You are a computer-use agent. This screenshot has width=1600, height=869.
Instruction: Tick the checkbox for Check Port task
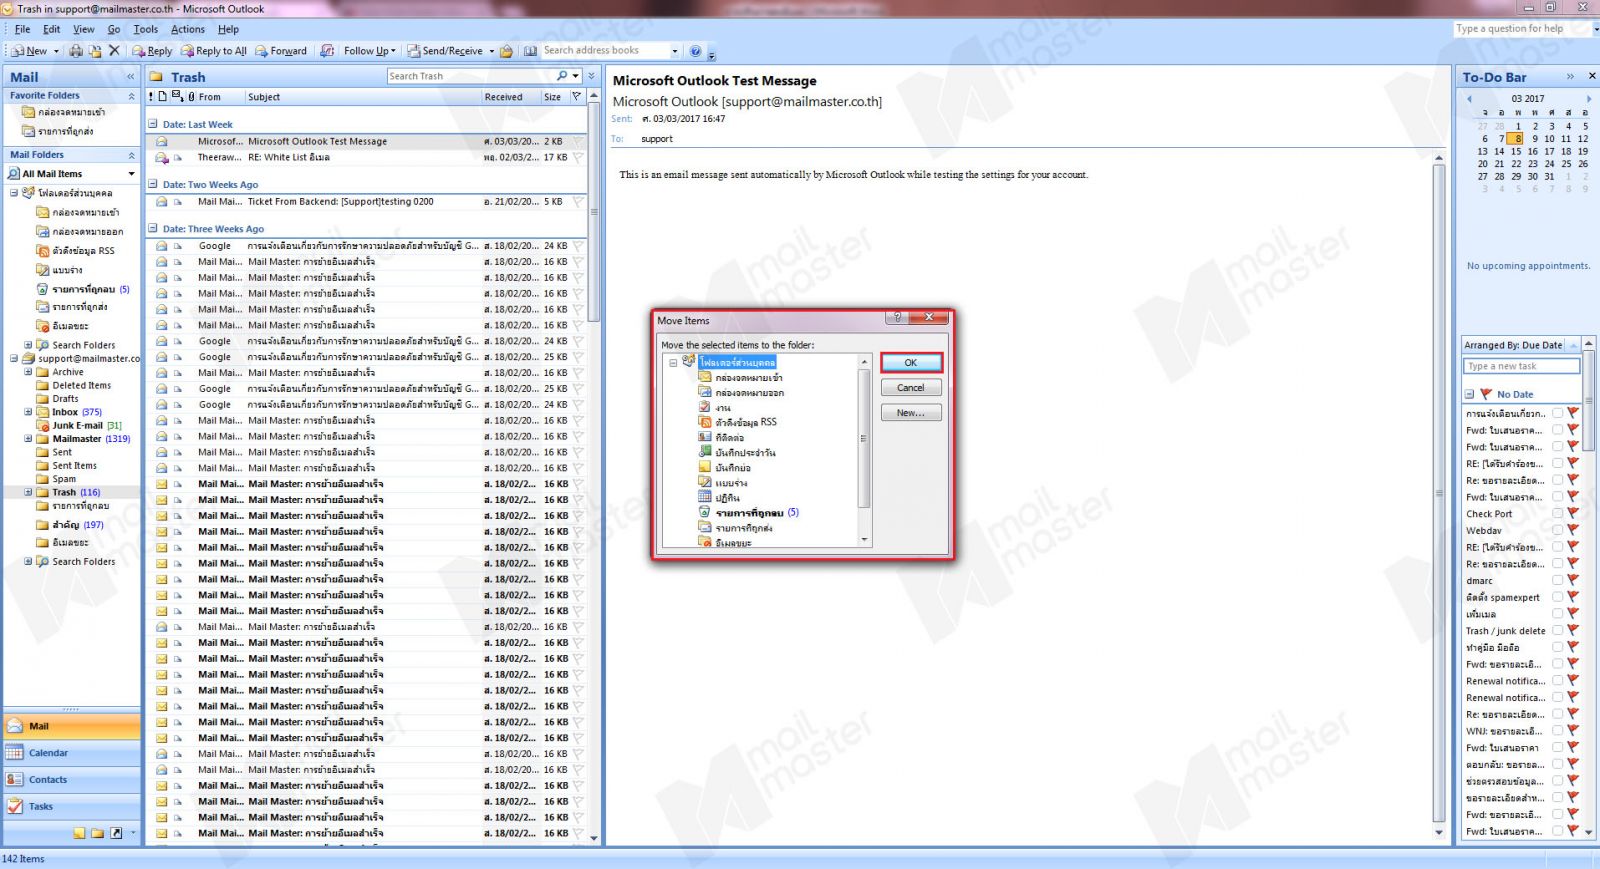click(1557, 514)
